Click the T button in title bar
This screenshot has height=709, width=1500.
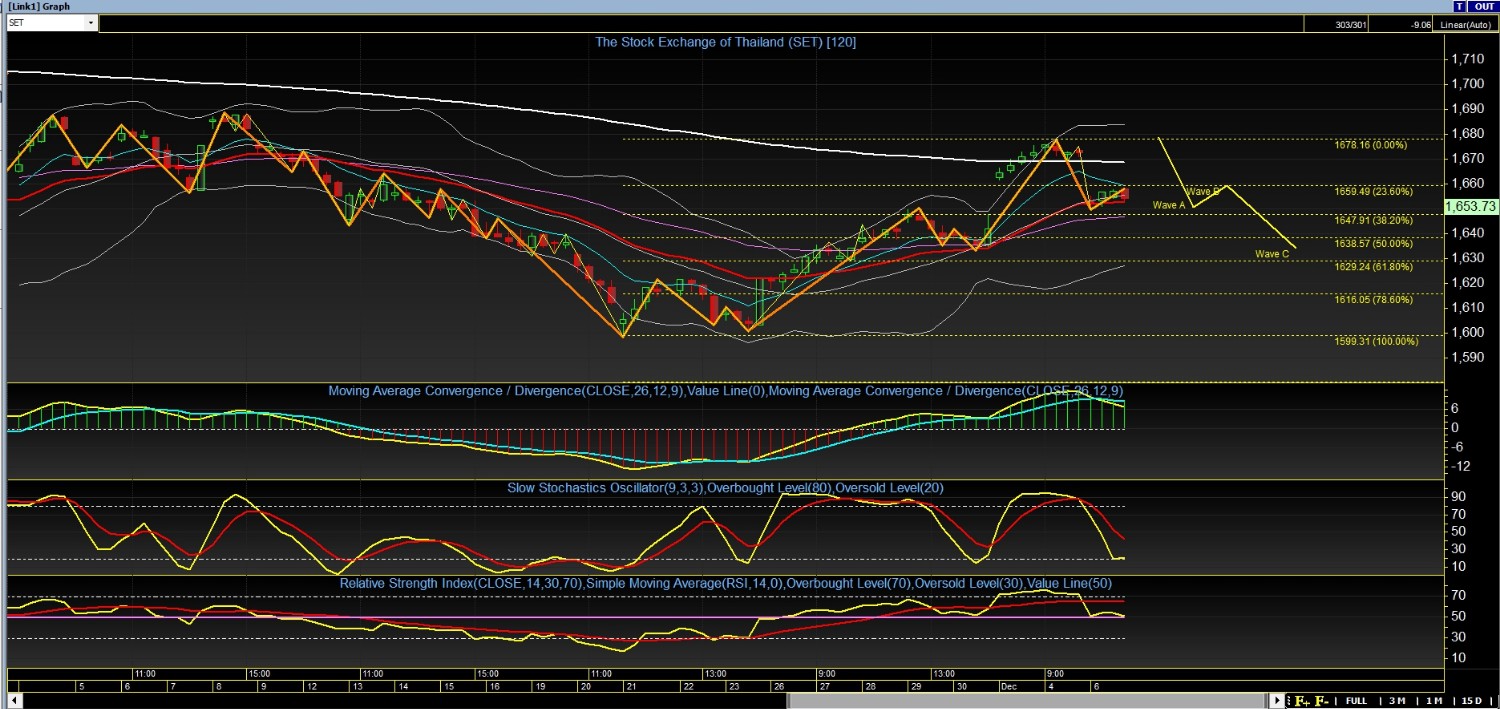click(1459, 6)
